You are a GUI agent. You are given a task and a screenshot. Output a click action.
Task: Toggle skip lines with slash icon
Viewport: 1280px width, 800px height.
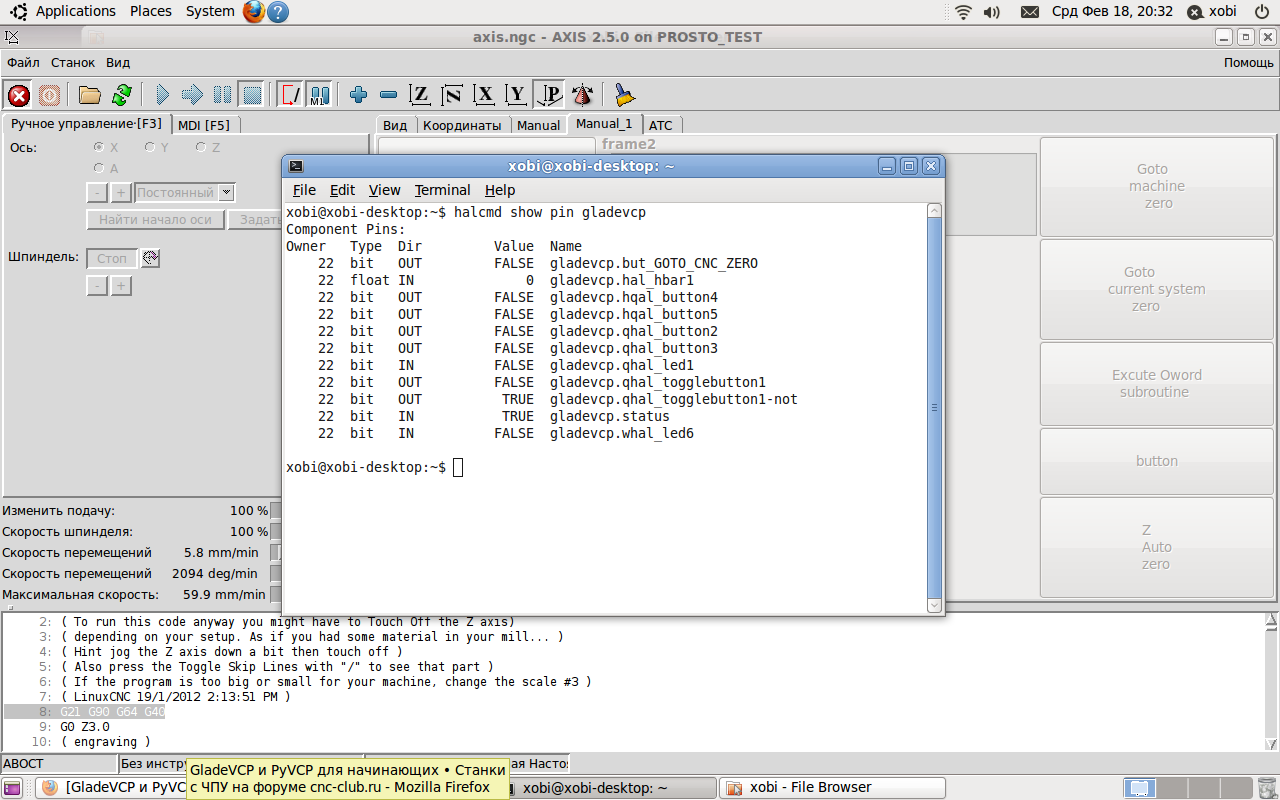coord(290,95)
